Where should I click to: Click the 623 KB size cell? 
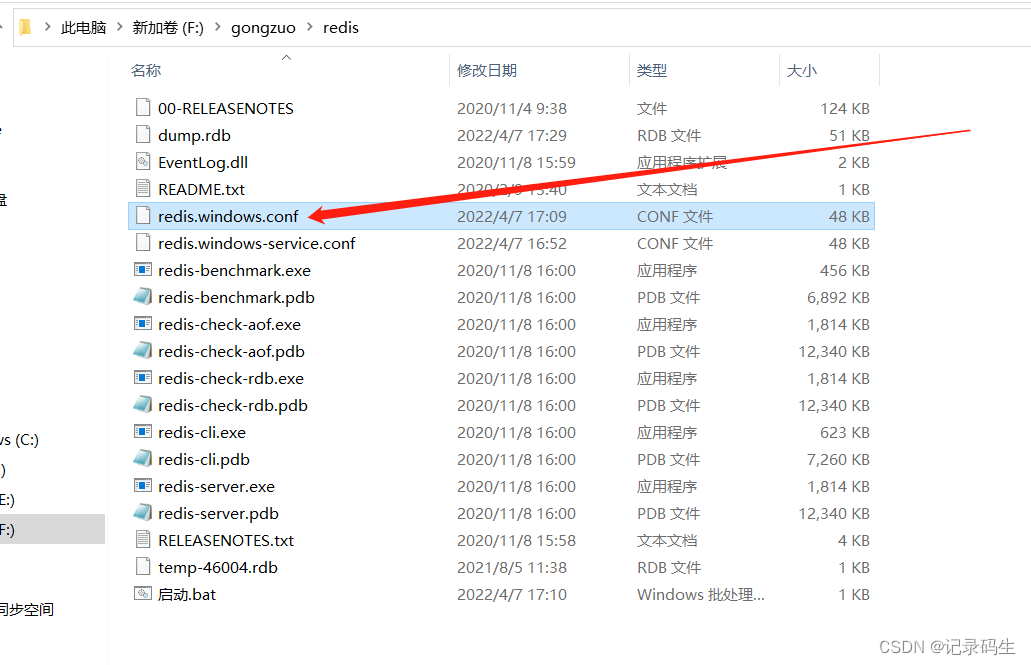coord(844,432)
